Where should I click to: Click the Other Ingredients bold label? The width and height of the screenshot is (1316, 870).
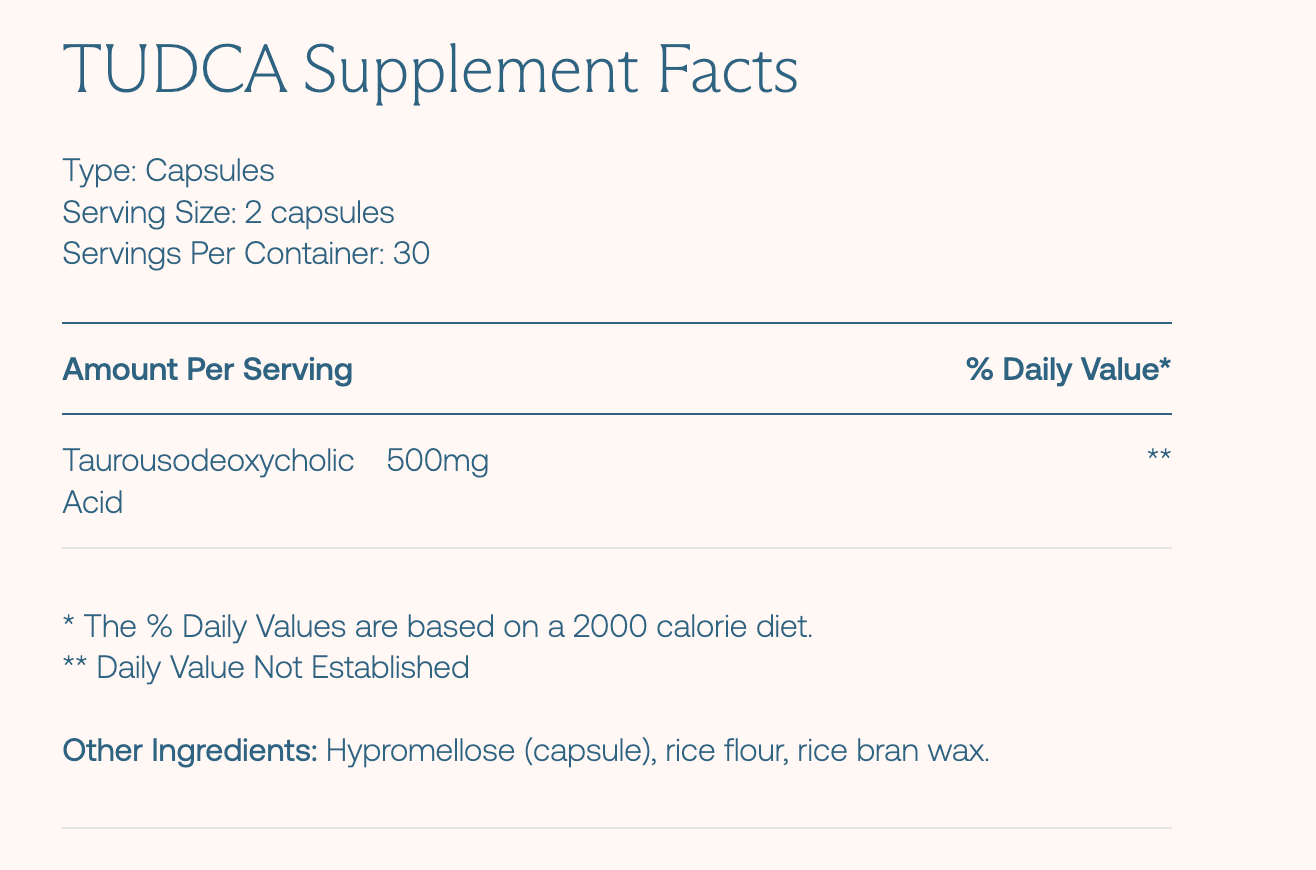pos(190,751)
